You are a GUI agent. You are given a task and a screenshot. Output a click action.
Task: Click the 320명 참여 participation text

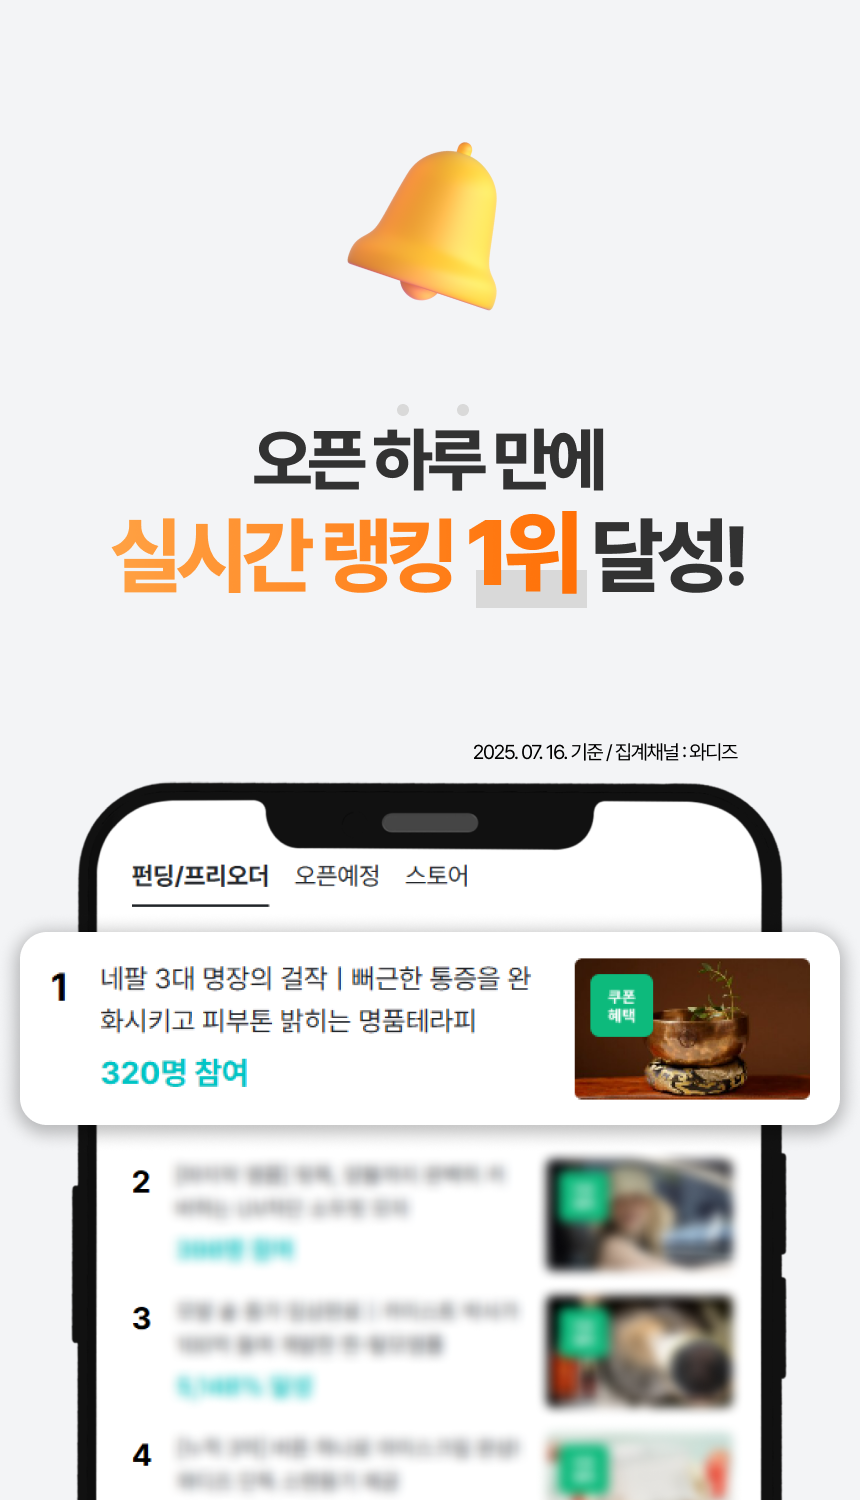pyautogui.click(x=174, y=1073)
